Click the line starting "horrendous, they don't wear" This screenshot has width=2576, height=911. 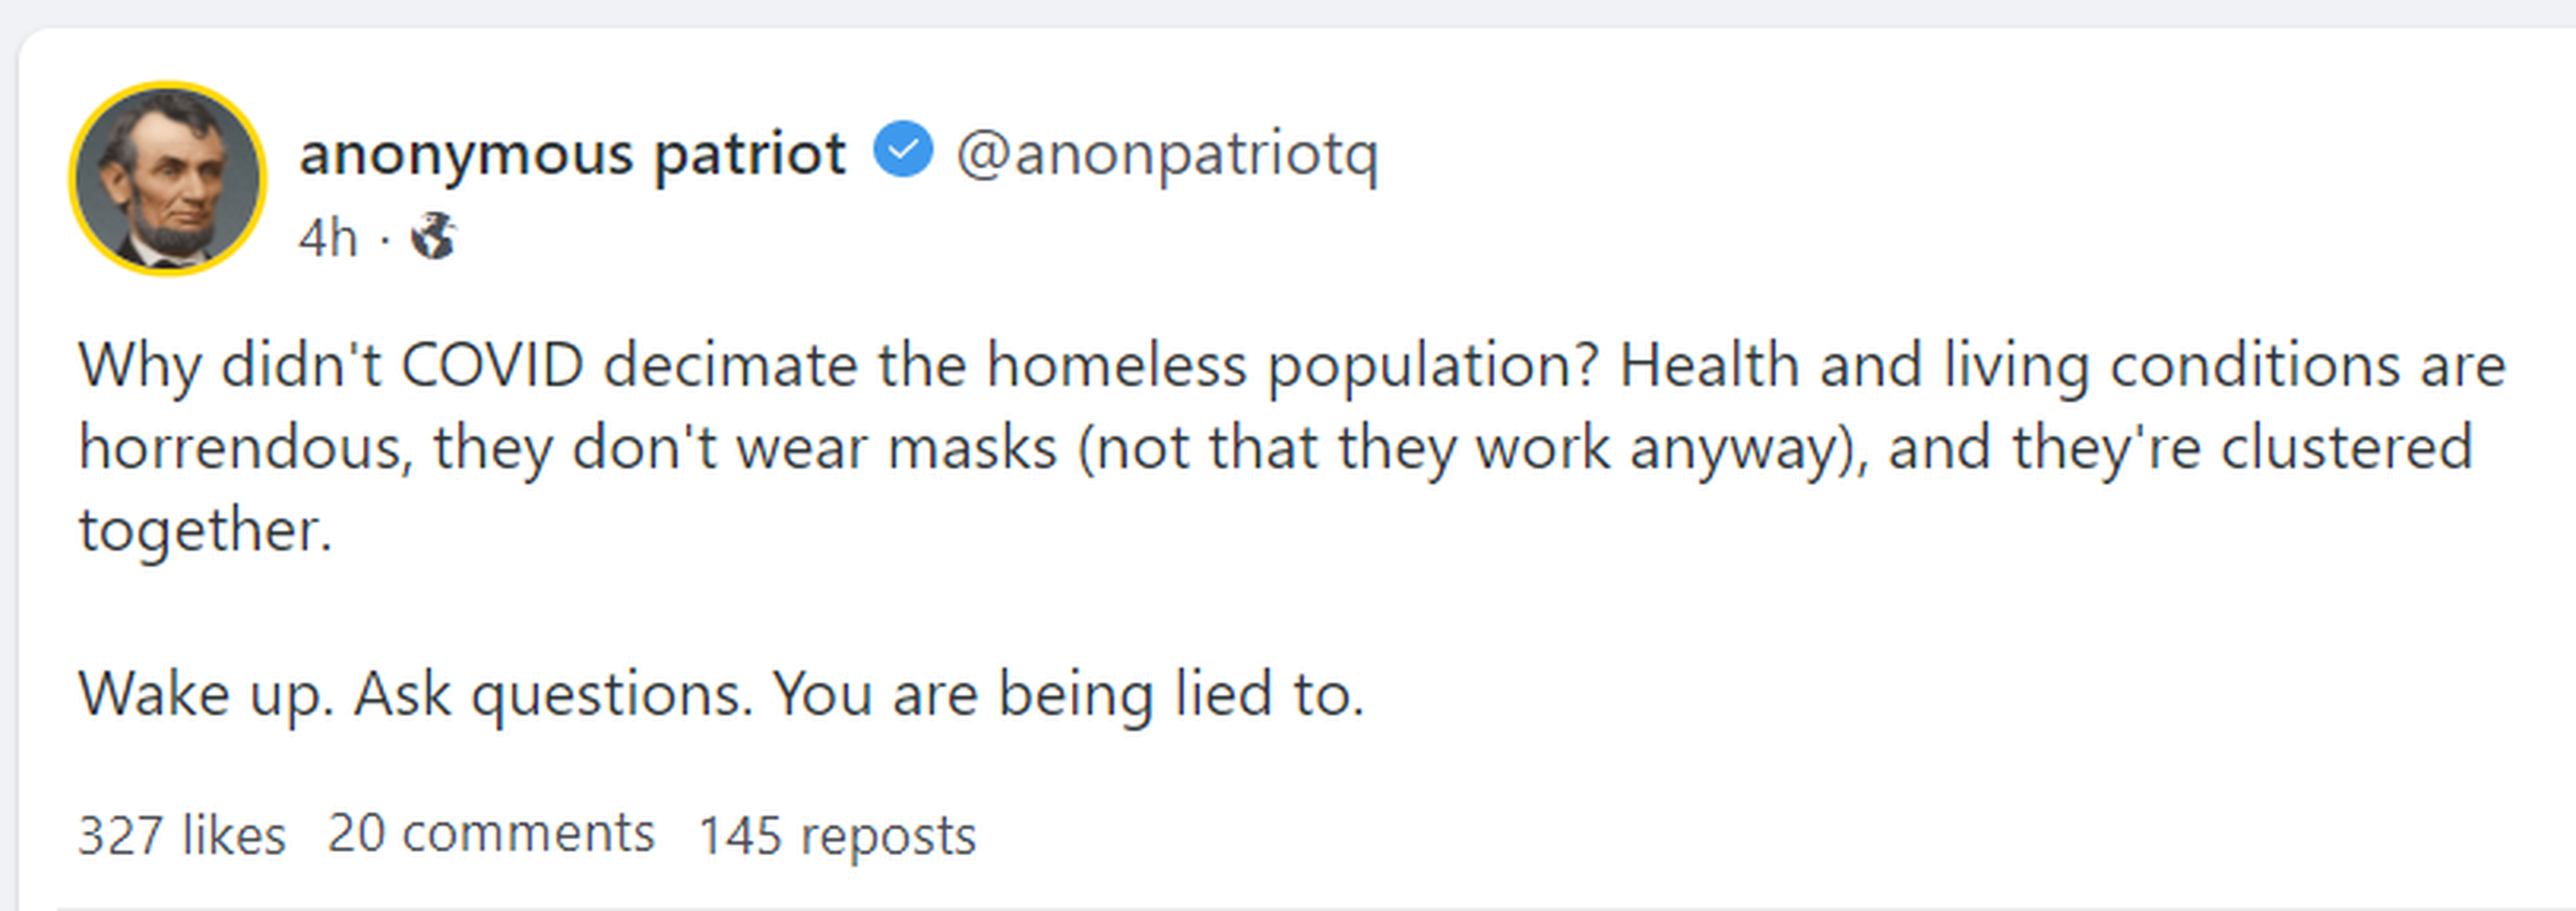click(1275, 448)
